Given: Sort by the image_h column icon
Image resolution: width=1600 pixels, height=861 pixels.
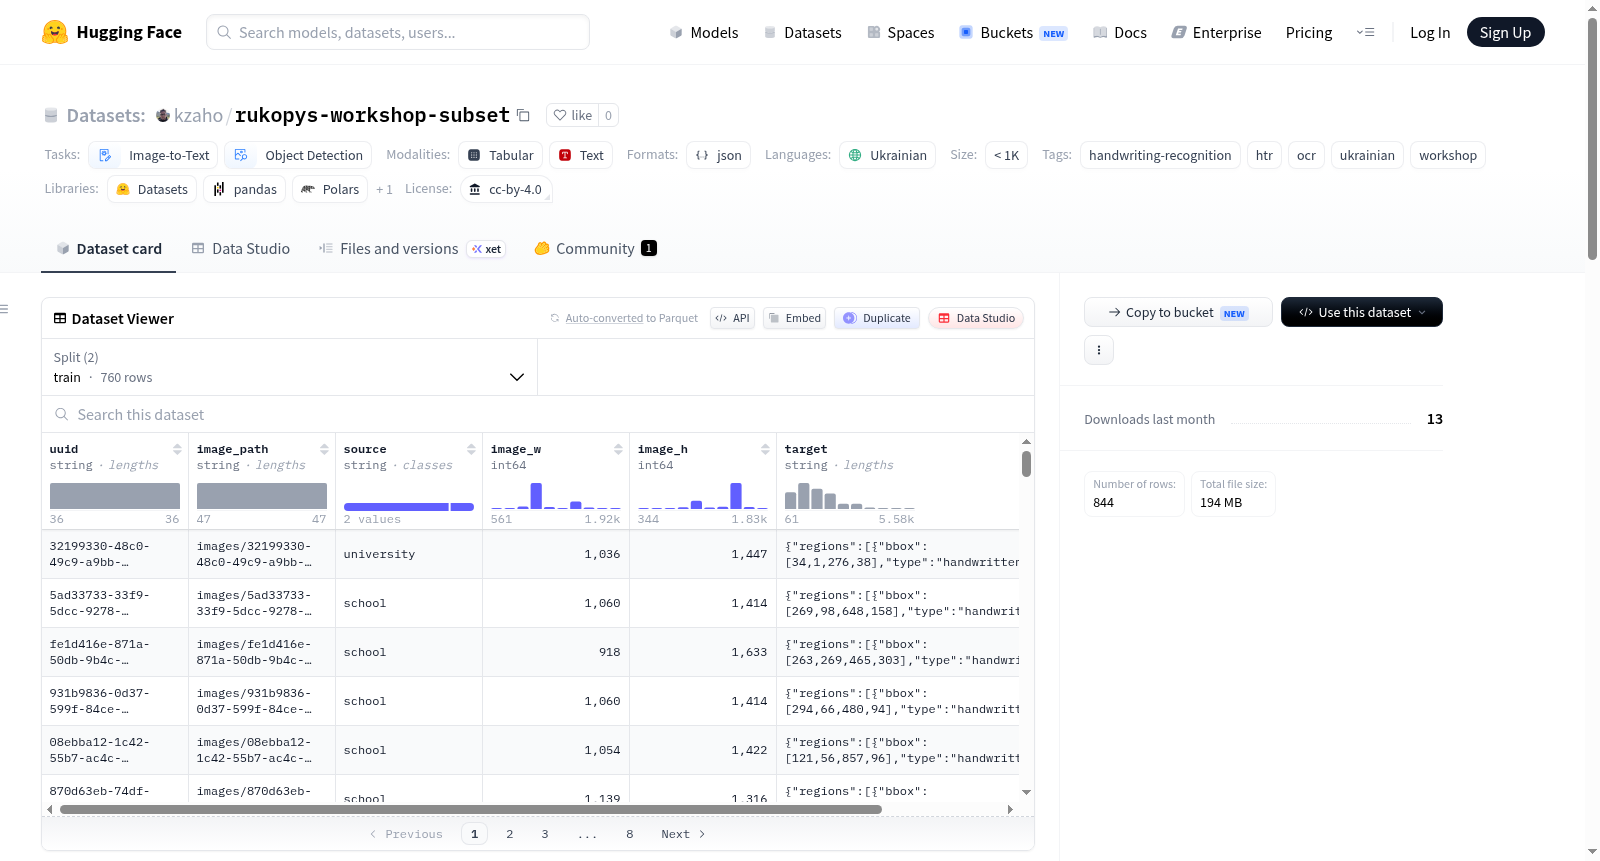Looking at the screenshot, I should pos(765,449).
